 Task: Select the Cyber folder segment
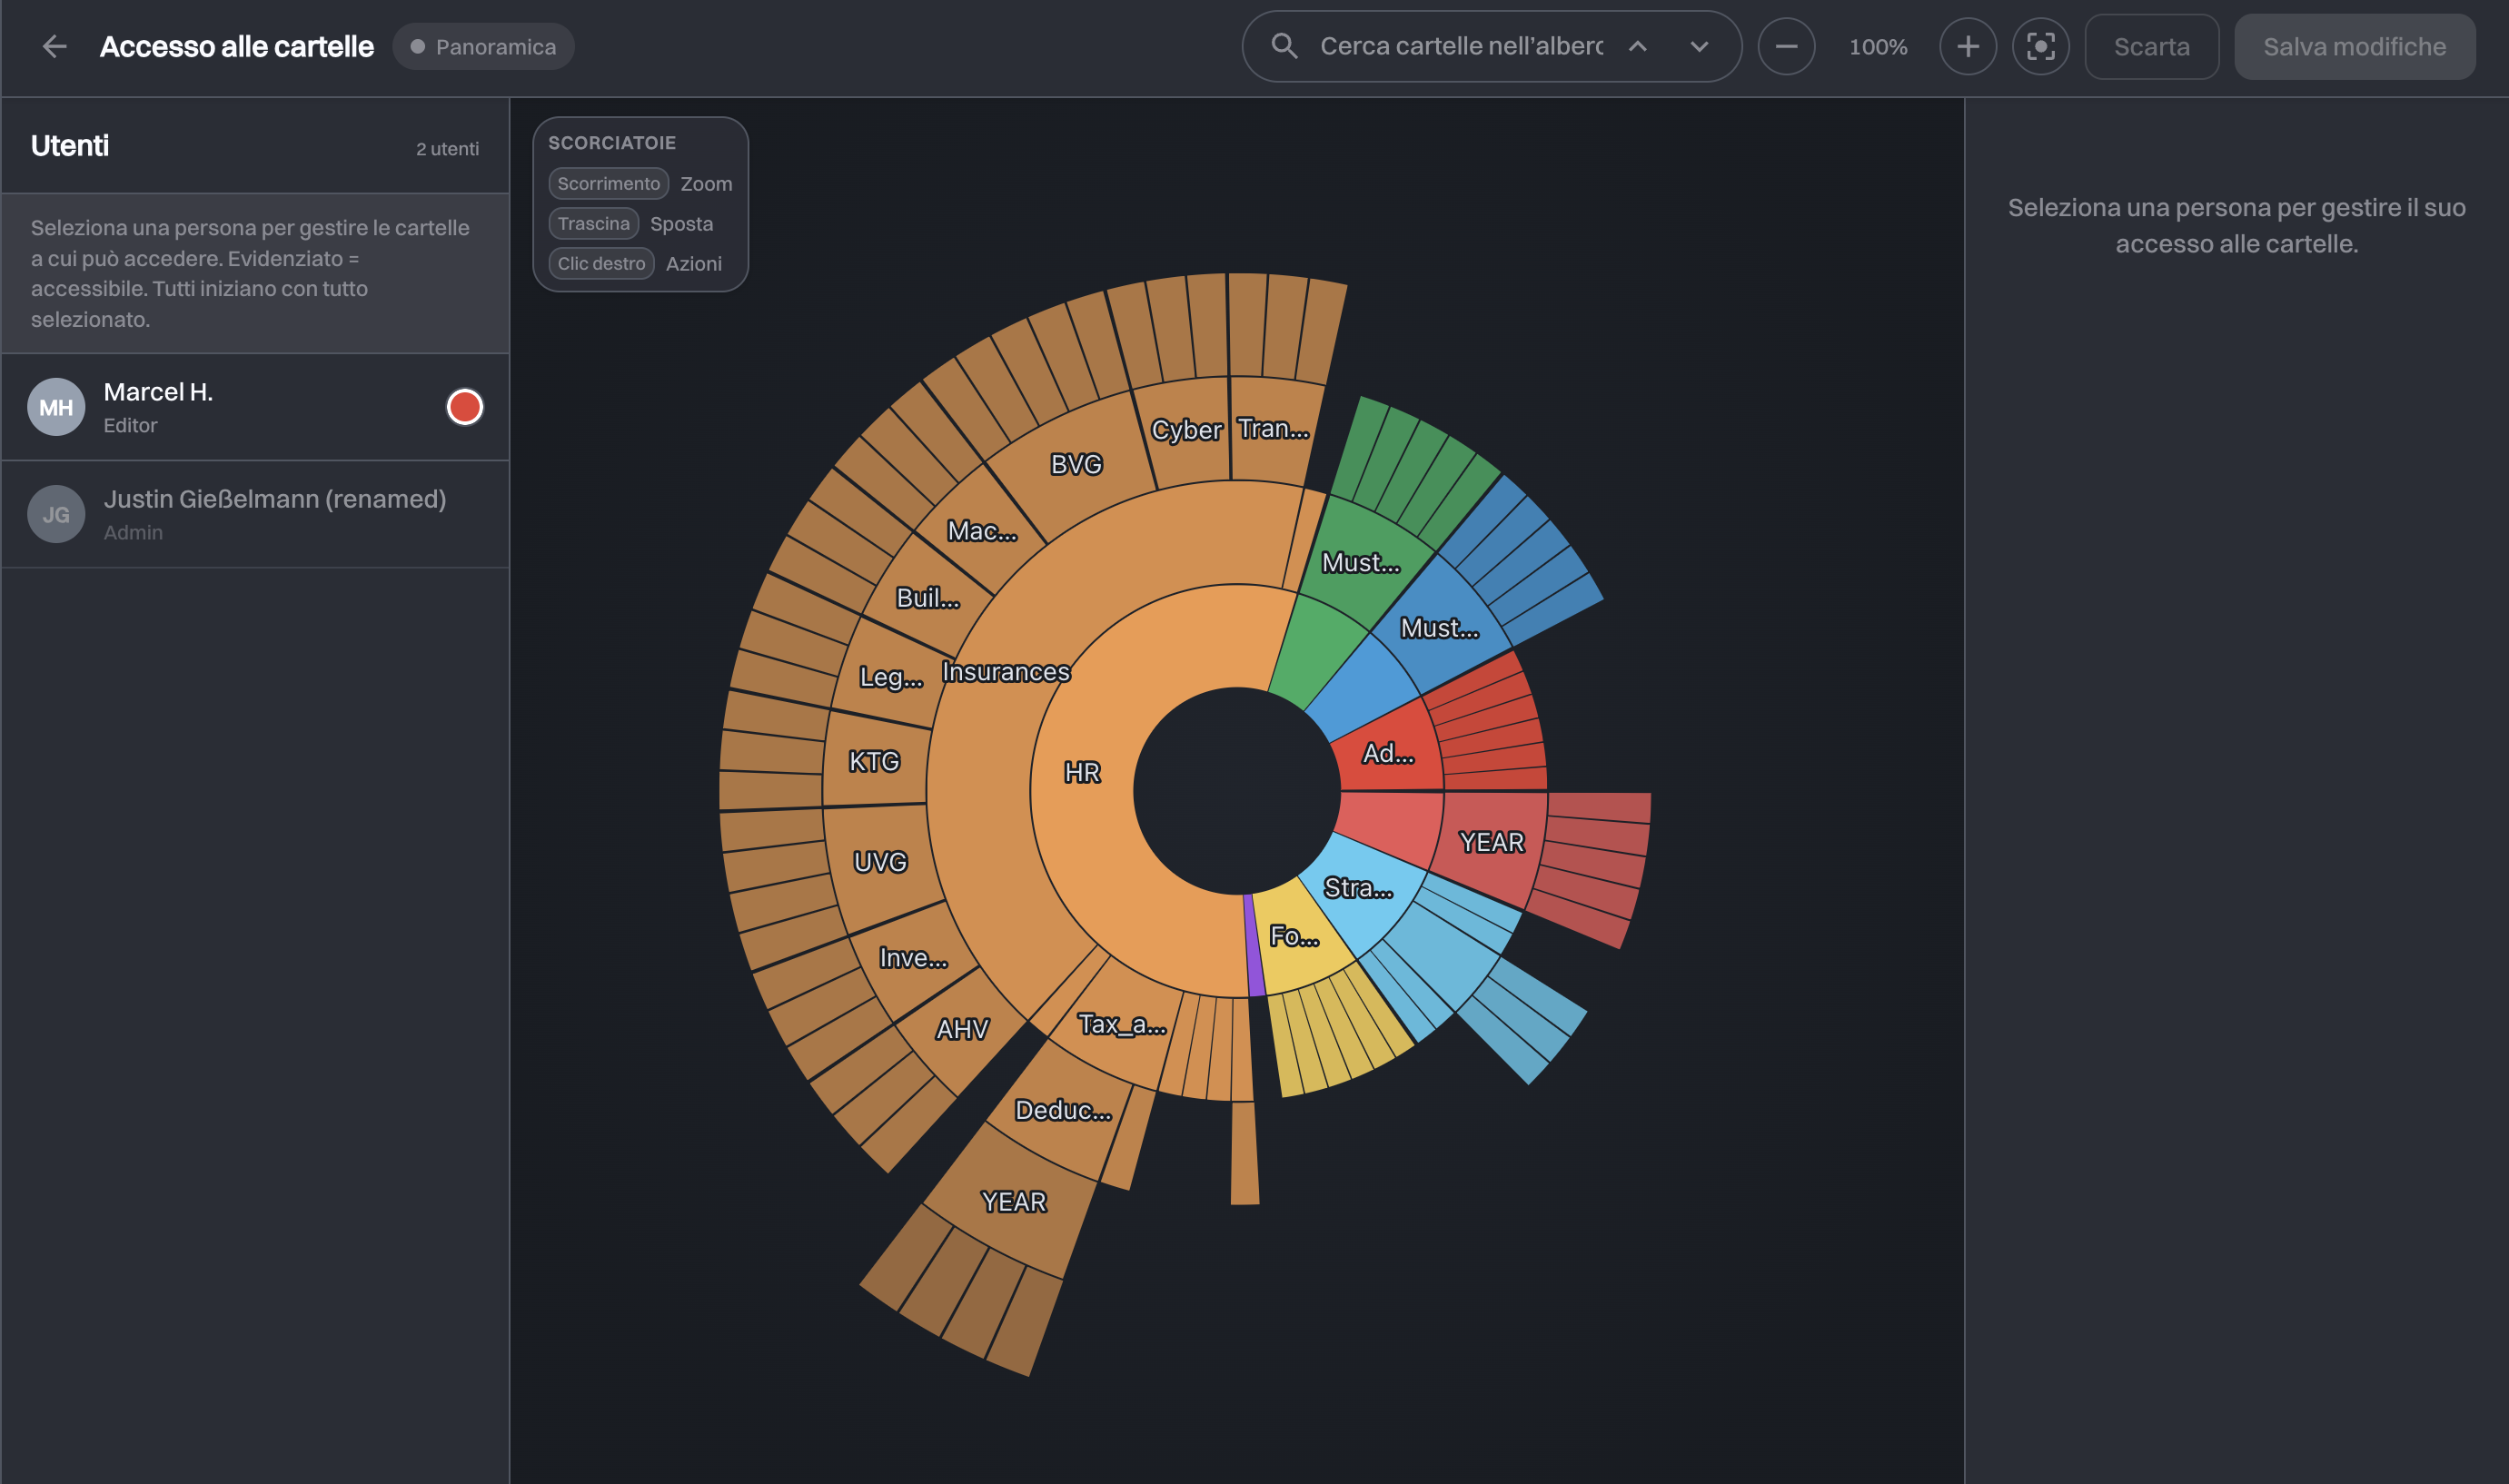[1186, 430]
